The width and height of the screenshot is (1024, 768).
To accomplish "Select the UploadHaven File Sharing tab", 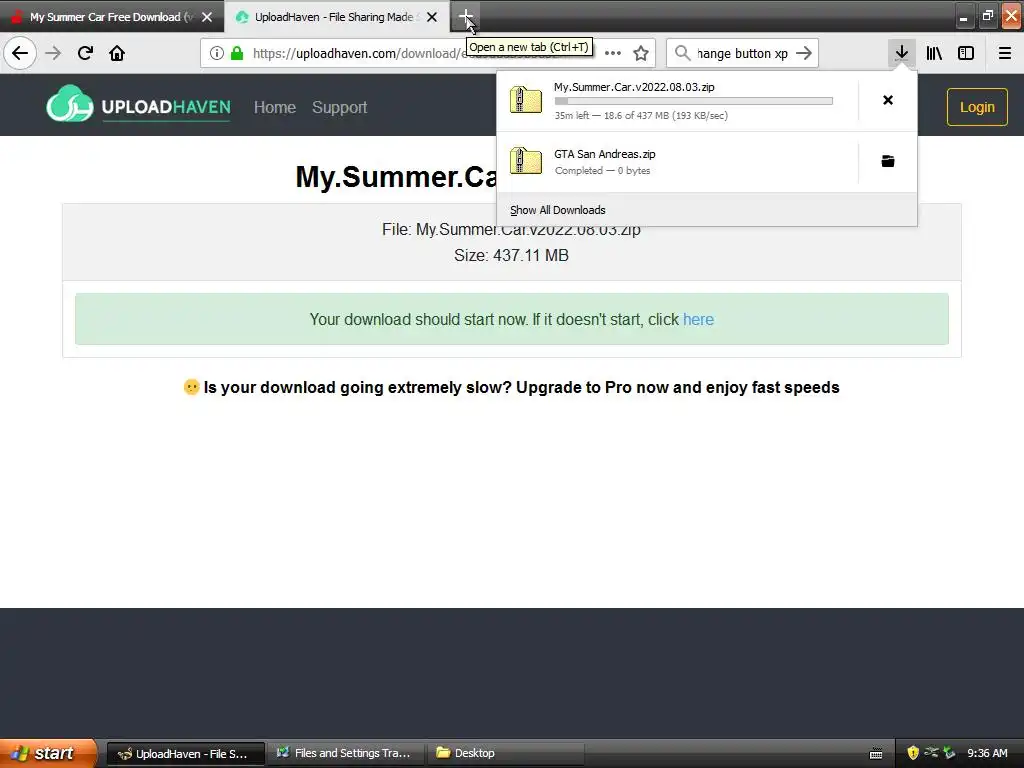I will pos(337,17).
